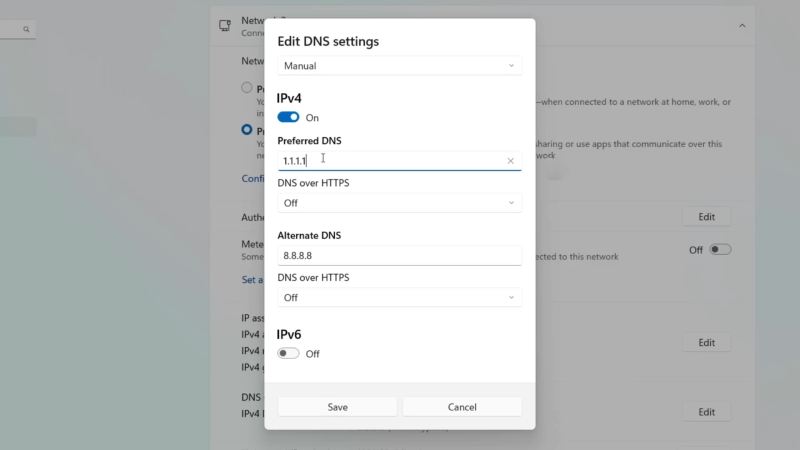This screenshot has height=450, width=800.
Task: Click the IPv6 section heading
Action: pyautogui.click(x=289, y=334)
